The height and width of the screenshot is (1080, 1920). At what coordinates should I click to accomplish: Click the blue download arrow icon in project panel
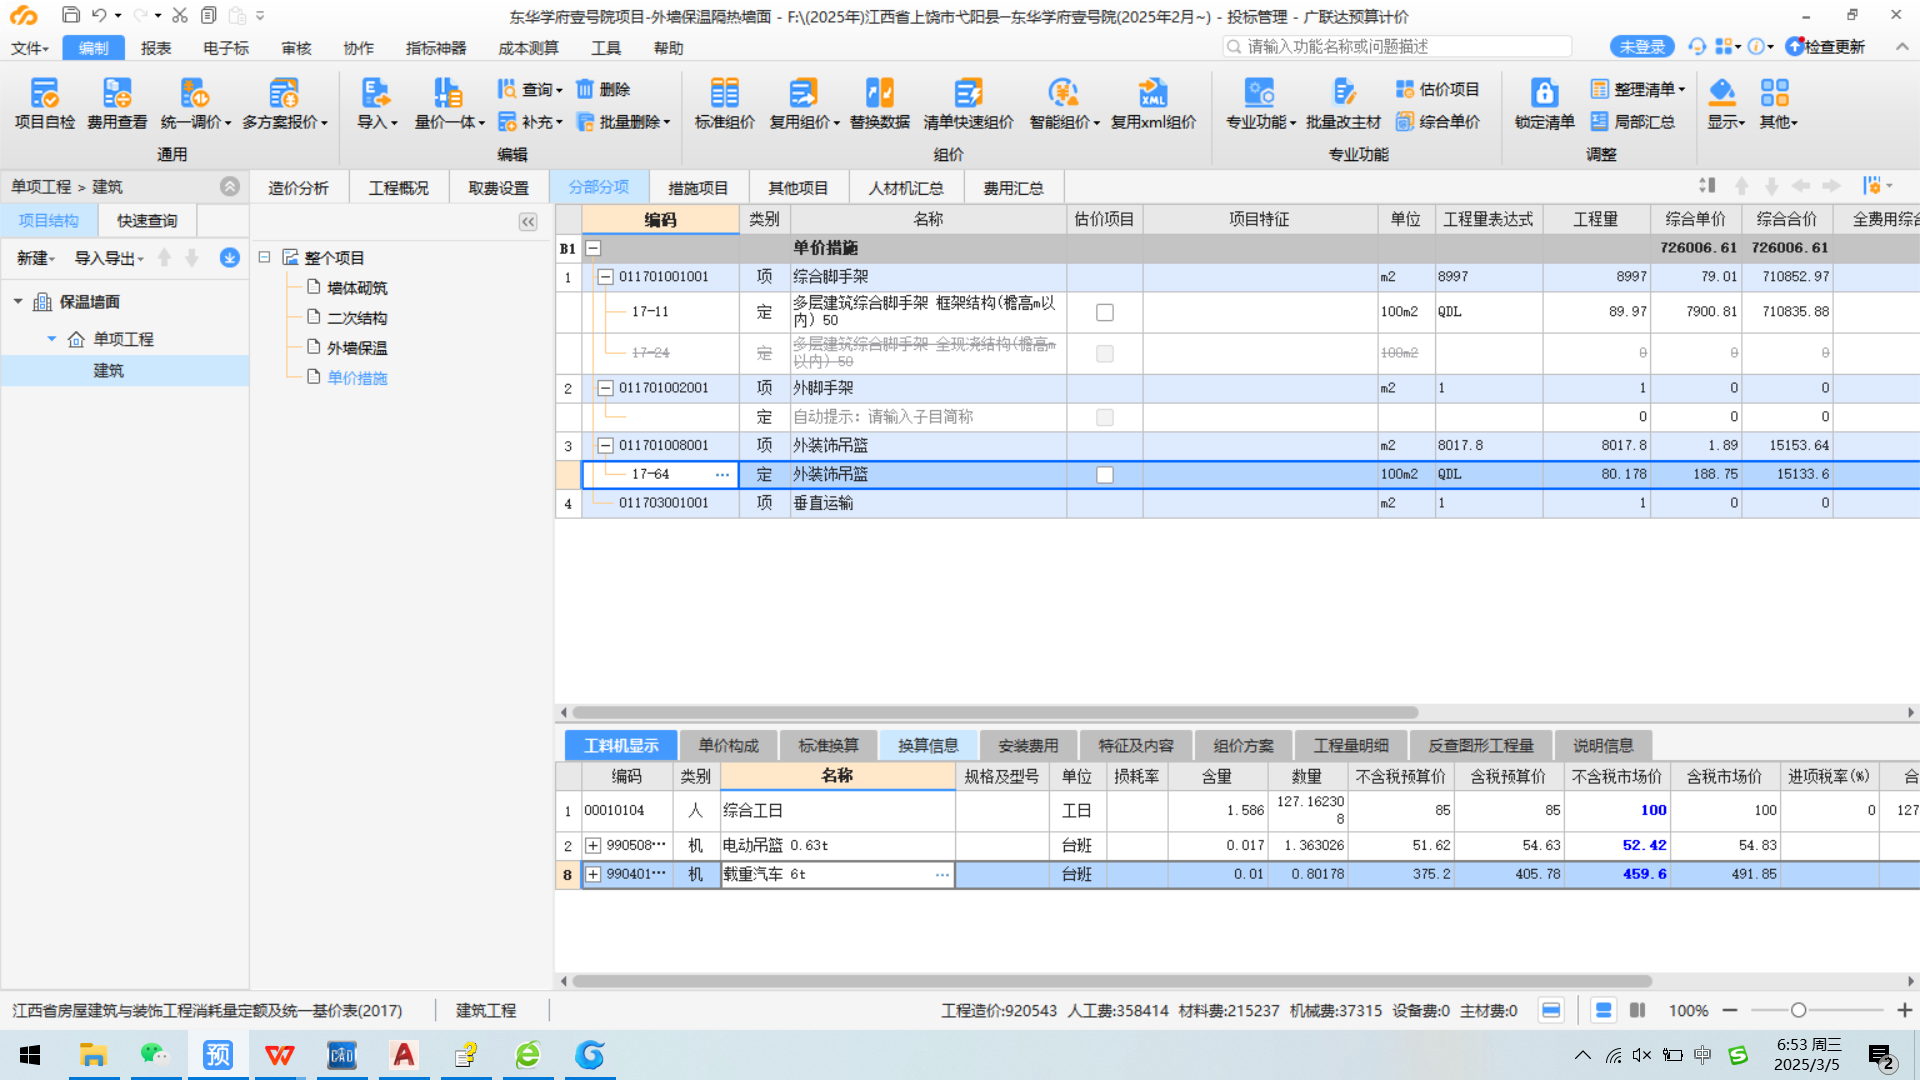point(230,258)
